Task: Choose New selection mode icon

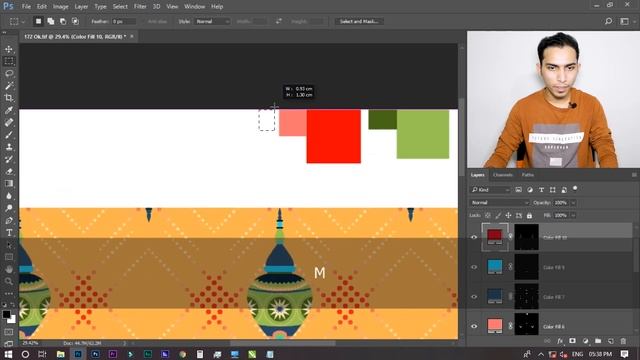Action: tap(38, 21)
